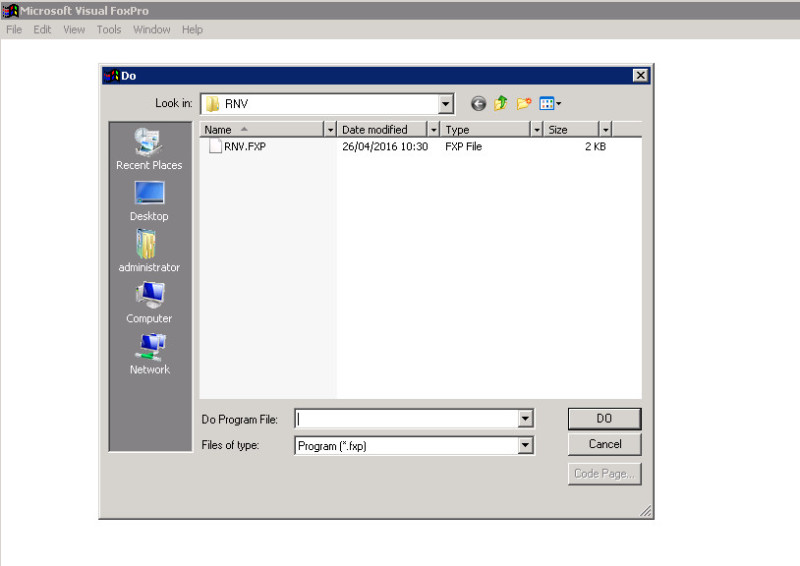Click the dialog resize grip corner
Viewport: 800px width, 566px height.
click(646, 511)
